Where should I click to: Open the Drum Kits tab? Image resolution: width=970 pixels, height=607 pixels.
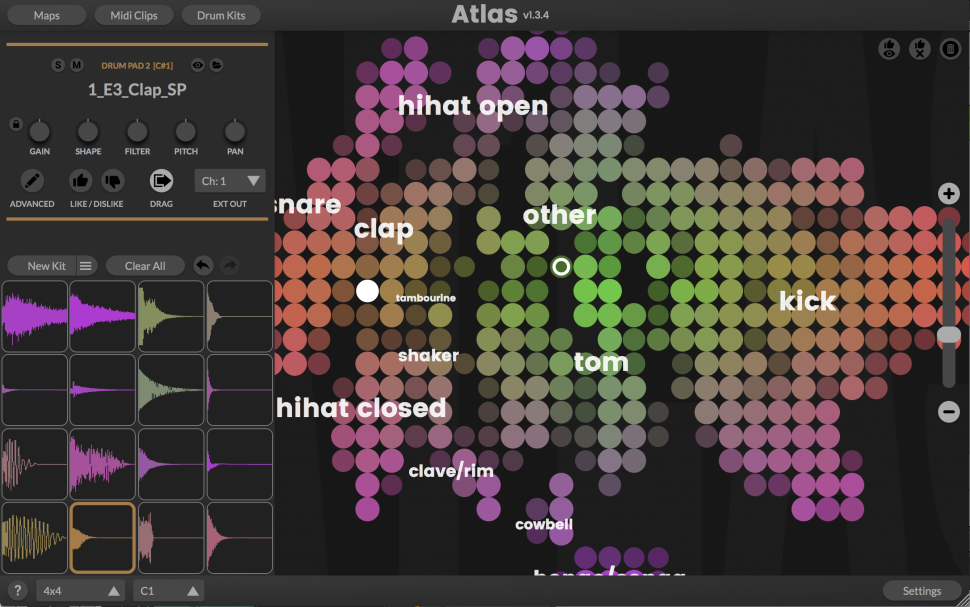click(221, 15)
